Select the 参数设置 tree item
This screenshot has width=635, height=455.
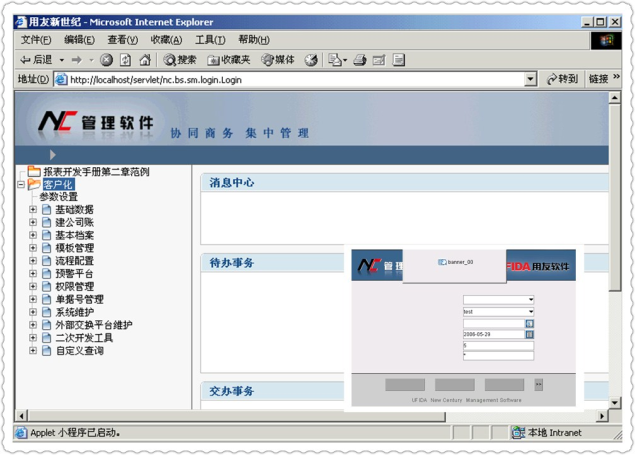click(x=58, y=197)
